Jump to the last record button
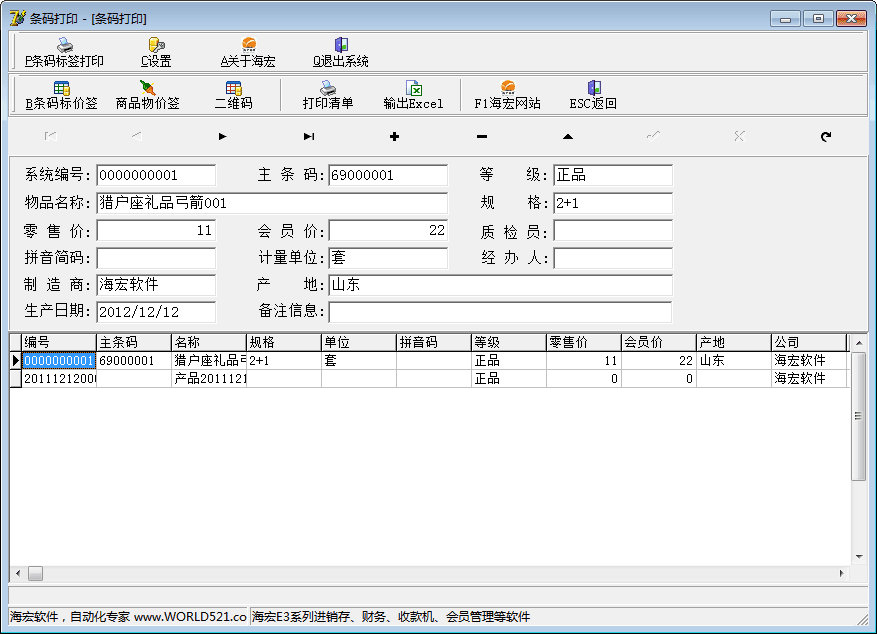Image resolution: width=877 pixels, height=634 pixels. [309, 136]
